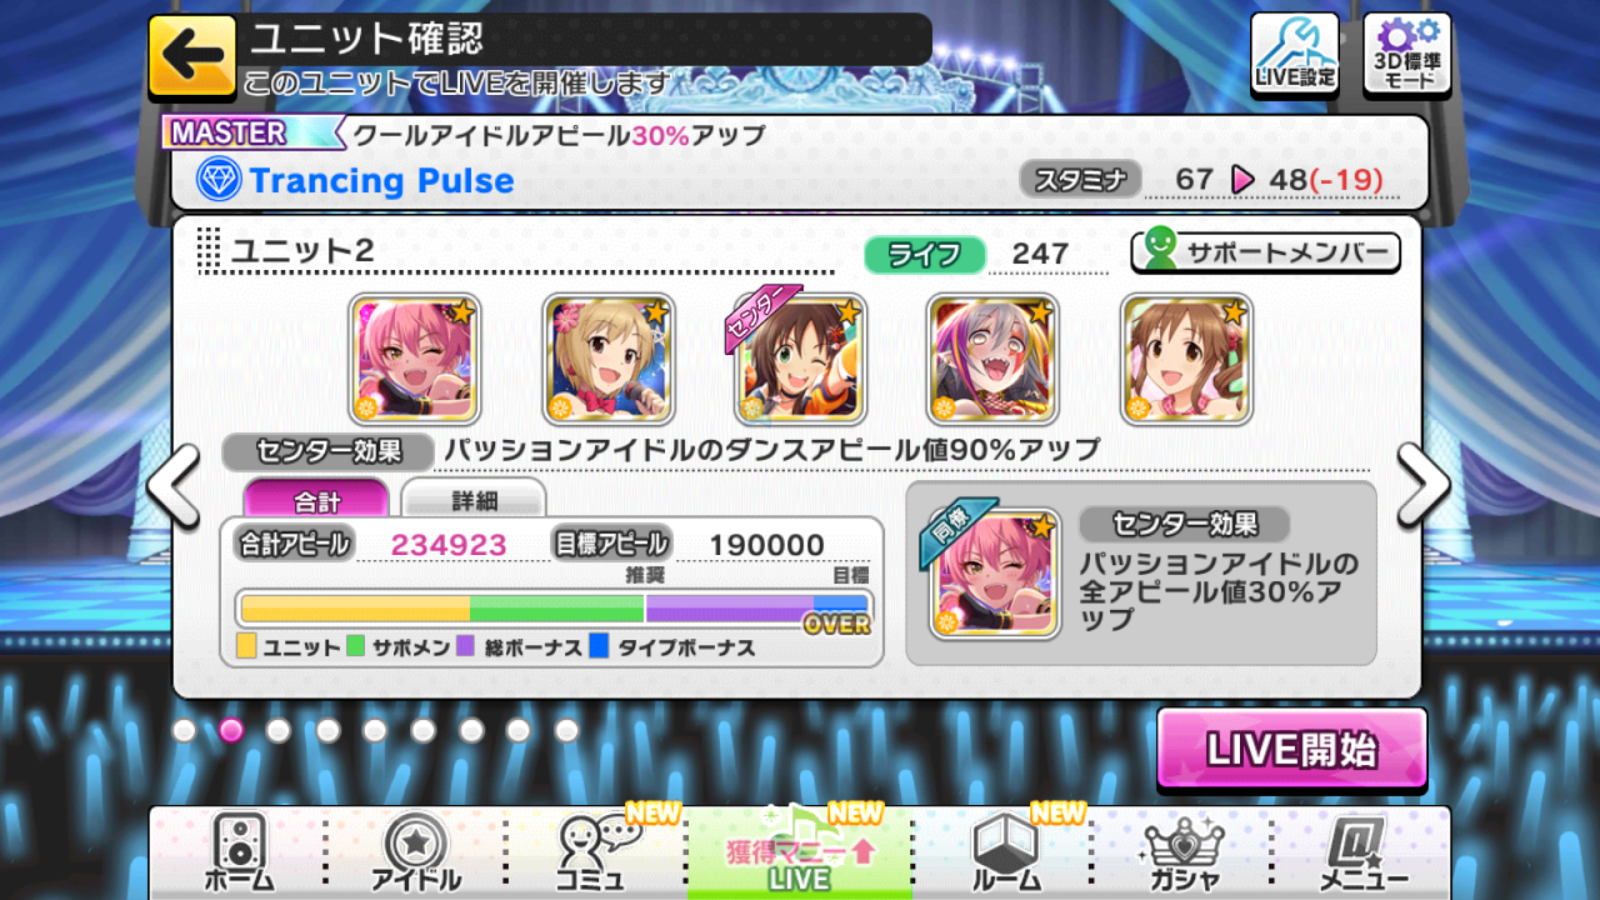The width and height of the screenshot is (1600, 900).
Task: Open the ホーム speaker icon
Action: (x=239, y=852)
